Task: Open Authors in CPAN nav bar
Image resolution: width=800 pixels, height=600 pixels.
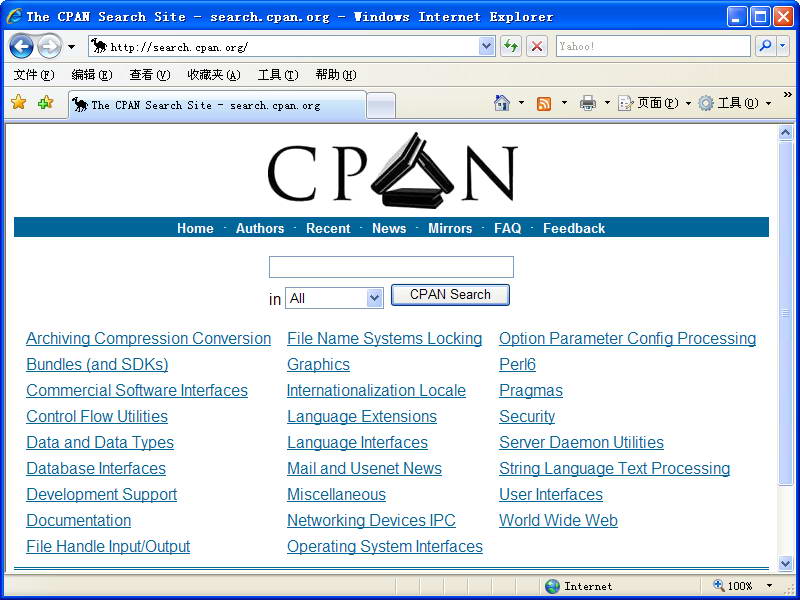Action: (260, 228)
